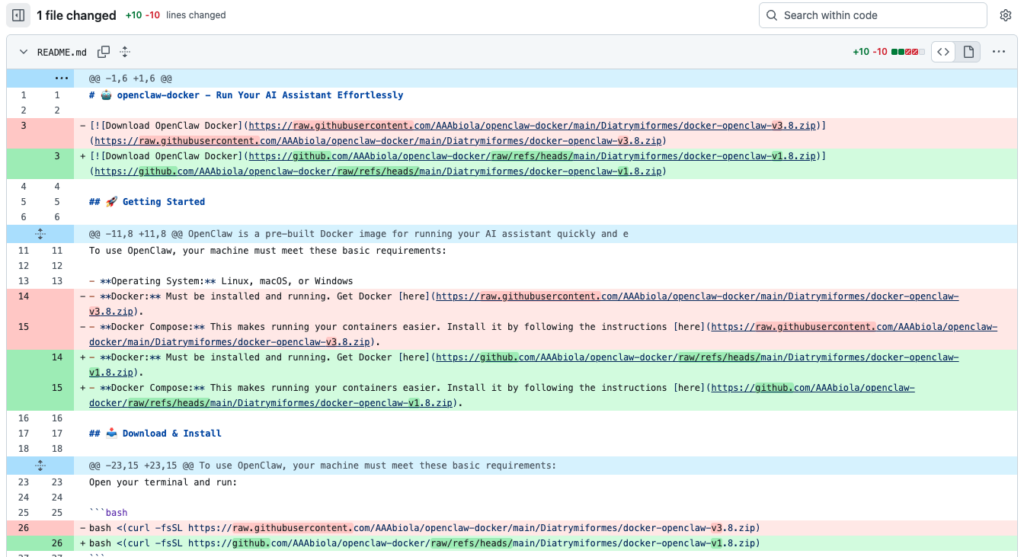1024x557 pixels.
Task: Expand hidden lines above line 1 hunk
Action: [62, 78]
